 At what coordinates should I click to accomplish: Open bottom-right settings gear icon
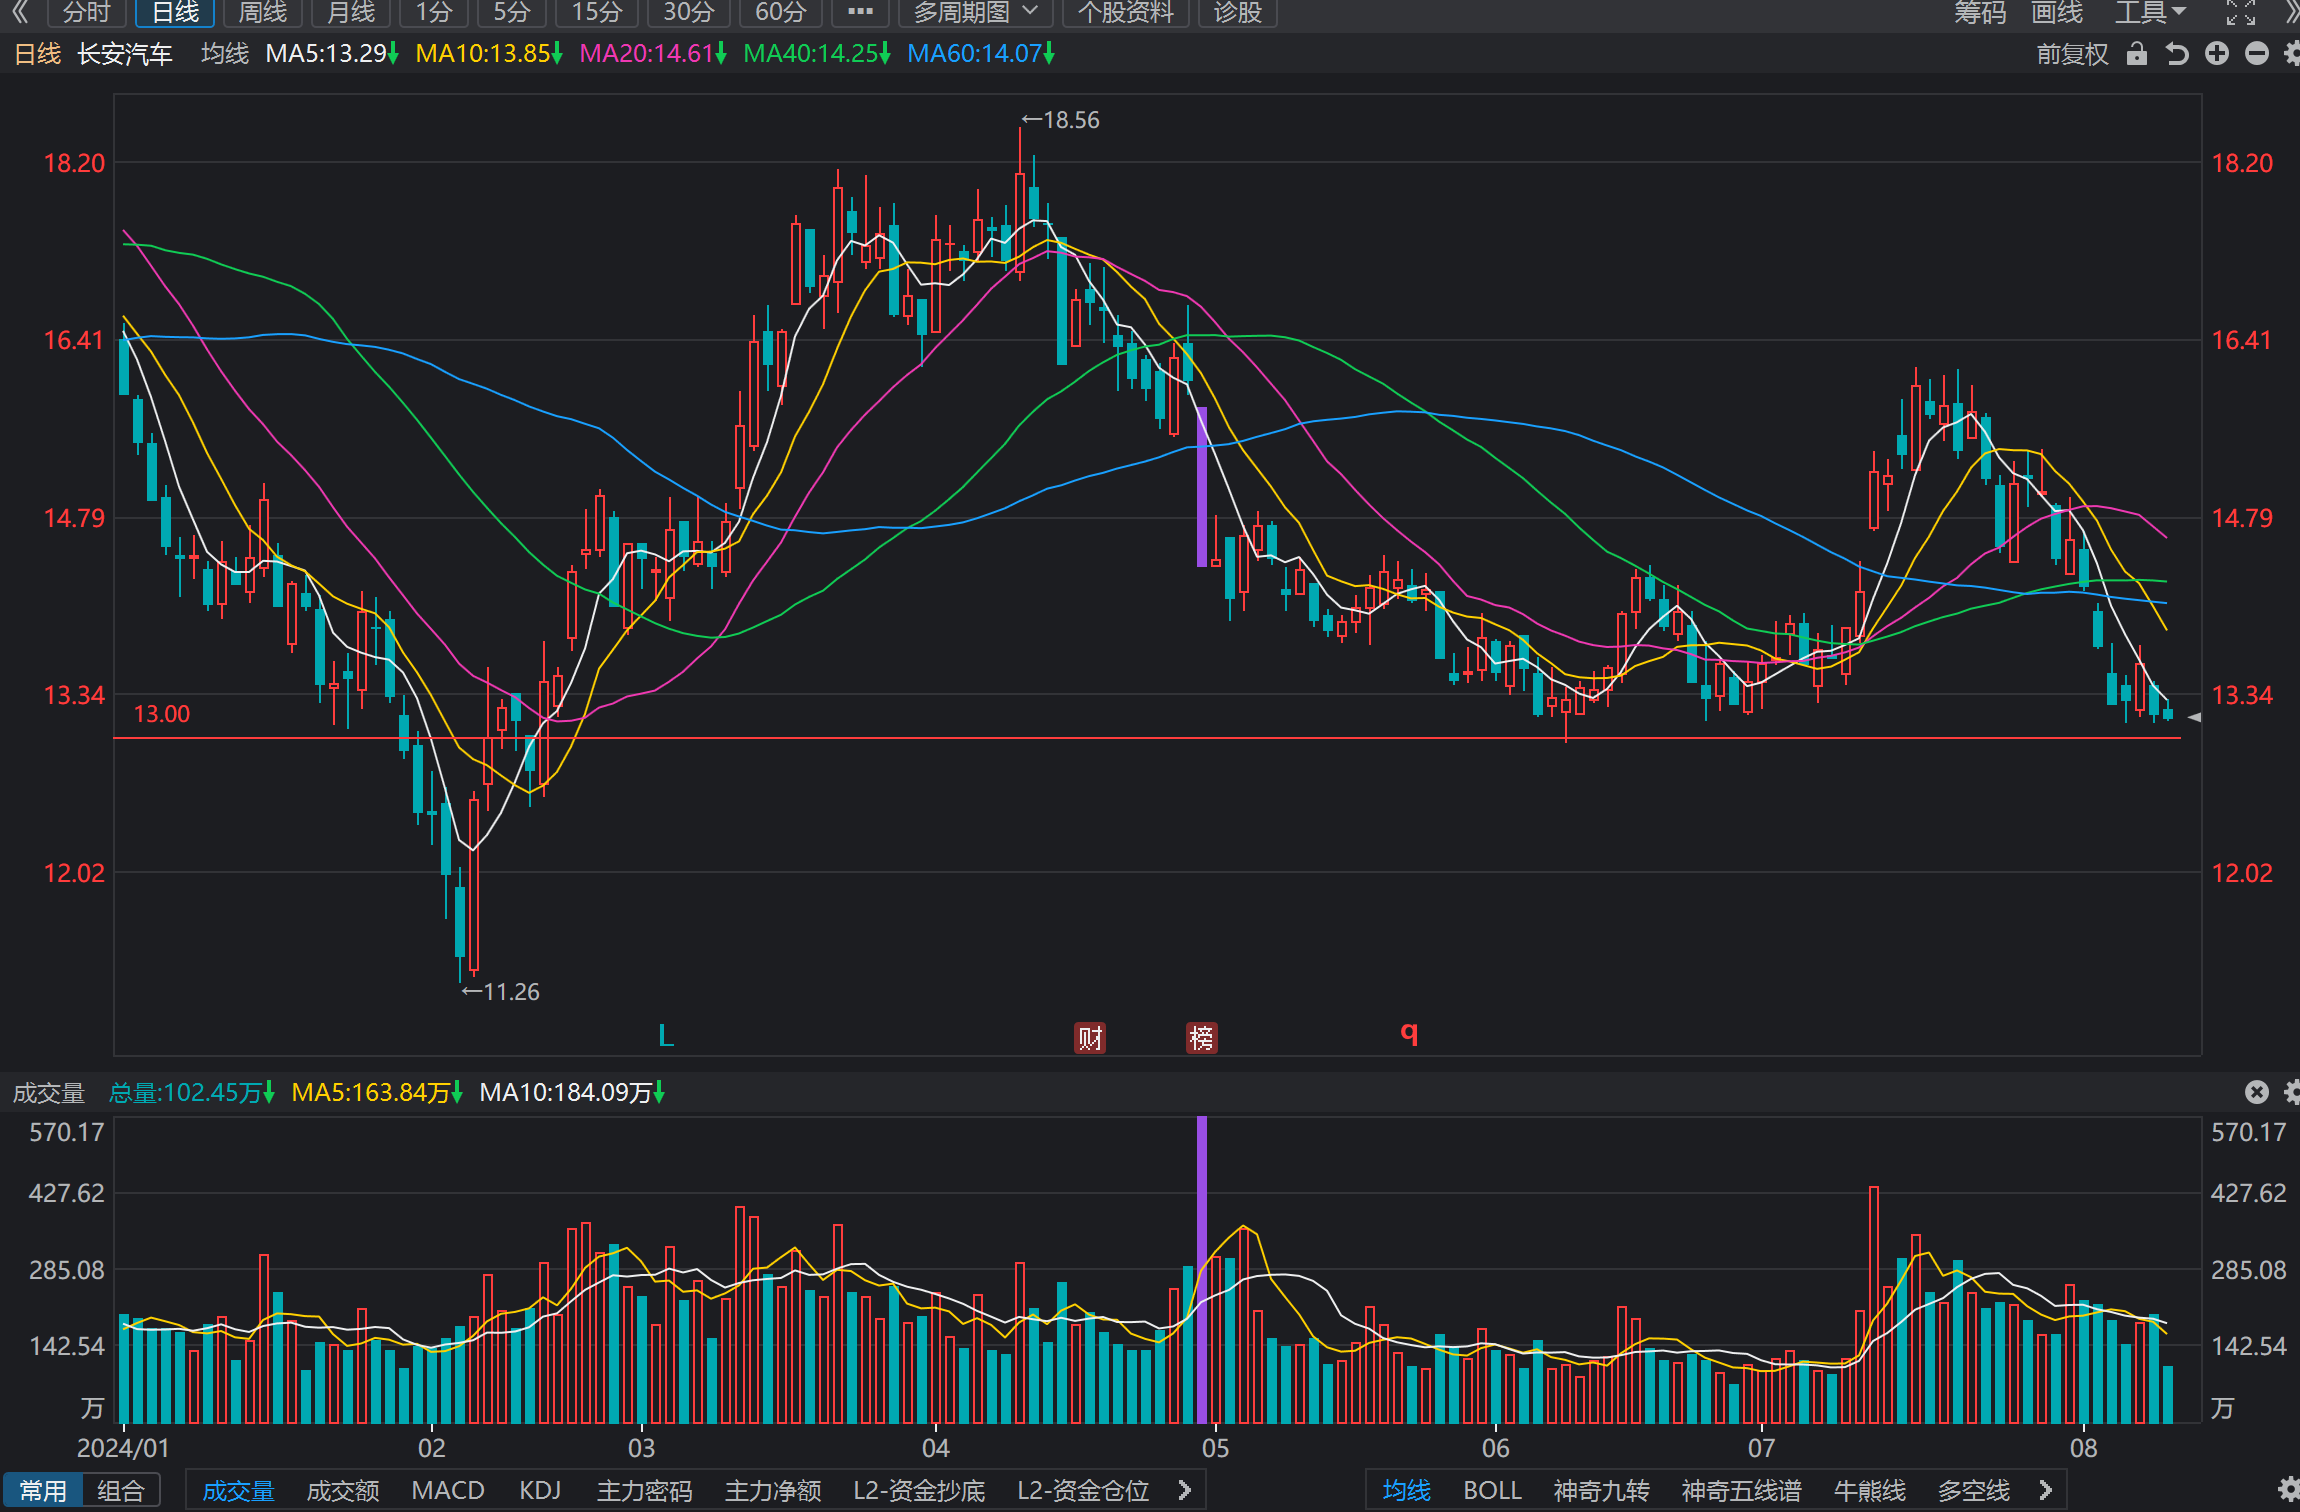point(2288,1490)
